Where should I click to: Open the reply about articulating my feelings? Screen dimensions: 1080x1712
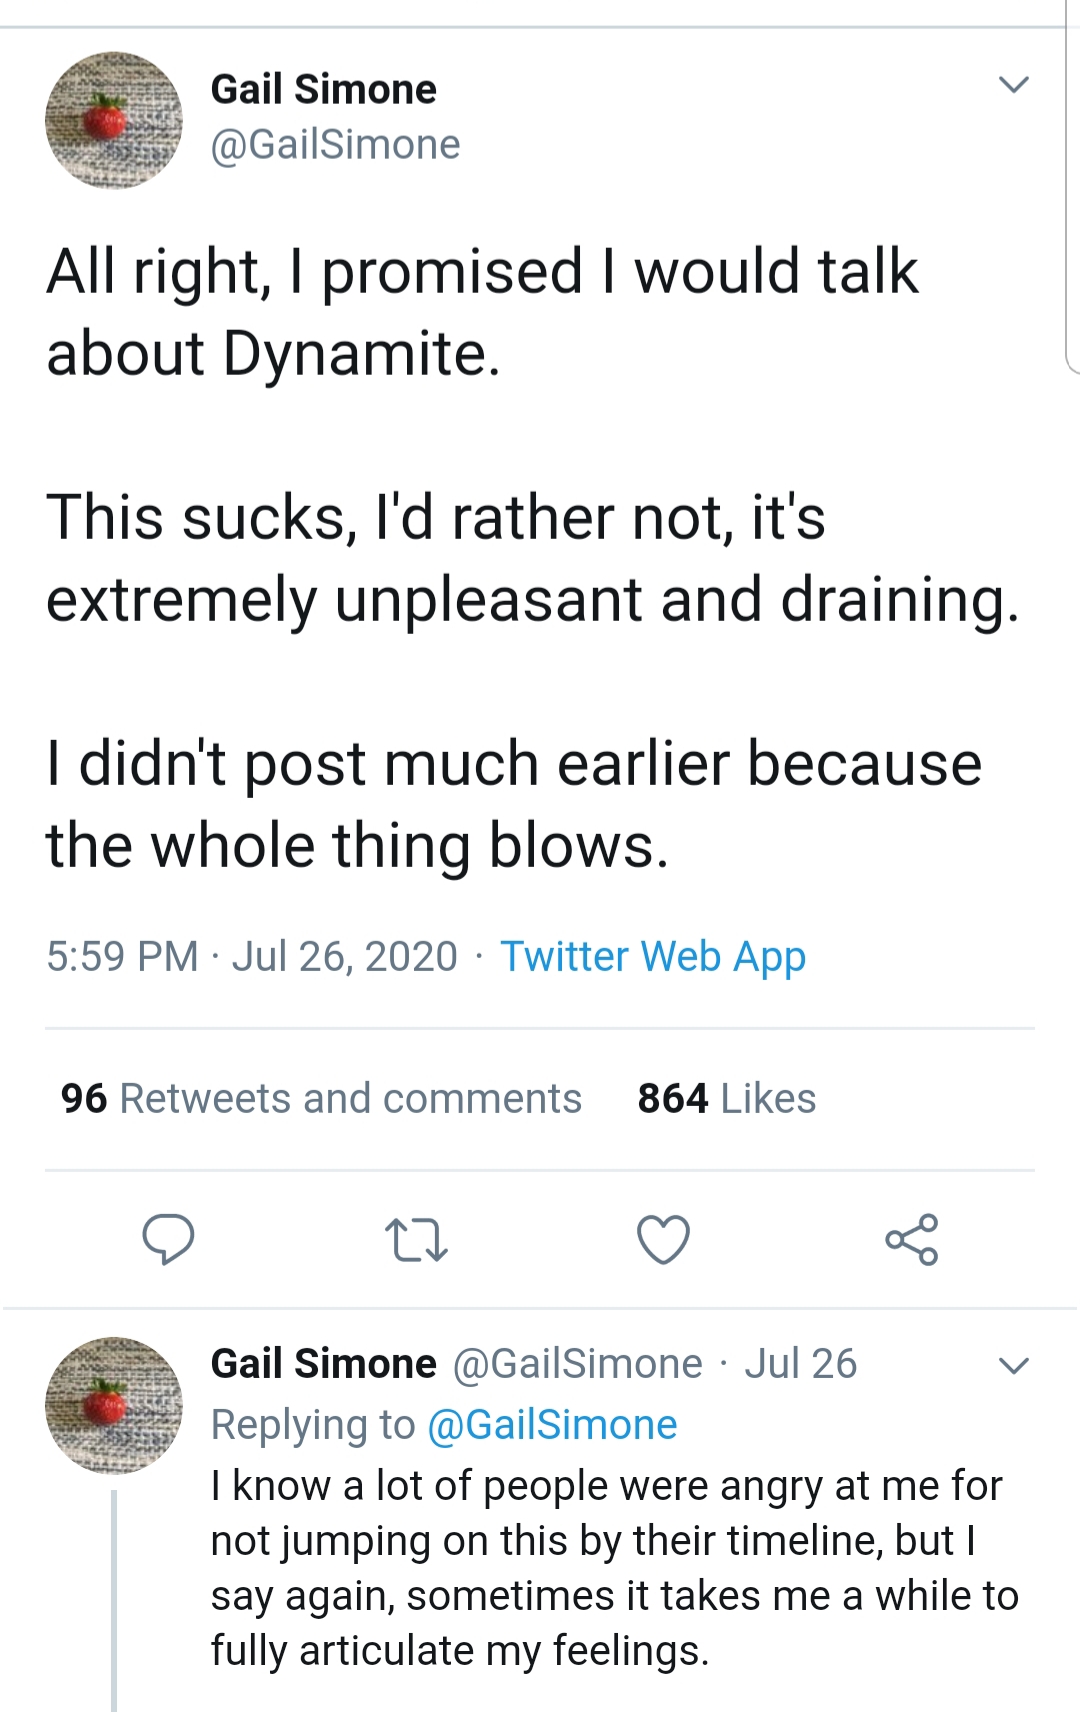(x=614, y=1568)
